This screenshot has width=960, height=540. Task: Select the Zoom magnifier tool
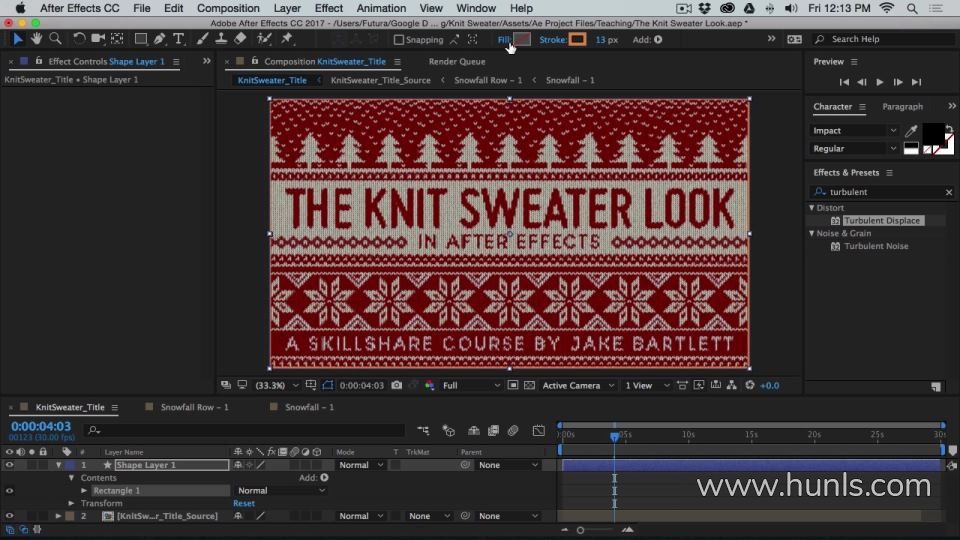click(55, 39)
